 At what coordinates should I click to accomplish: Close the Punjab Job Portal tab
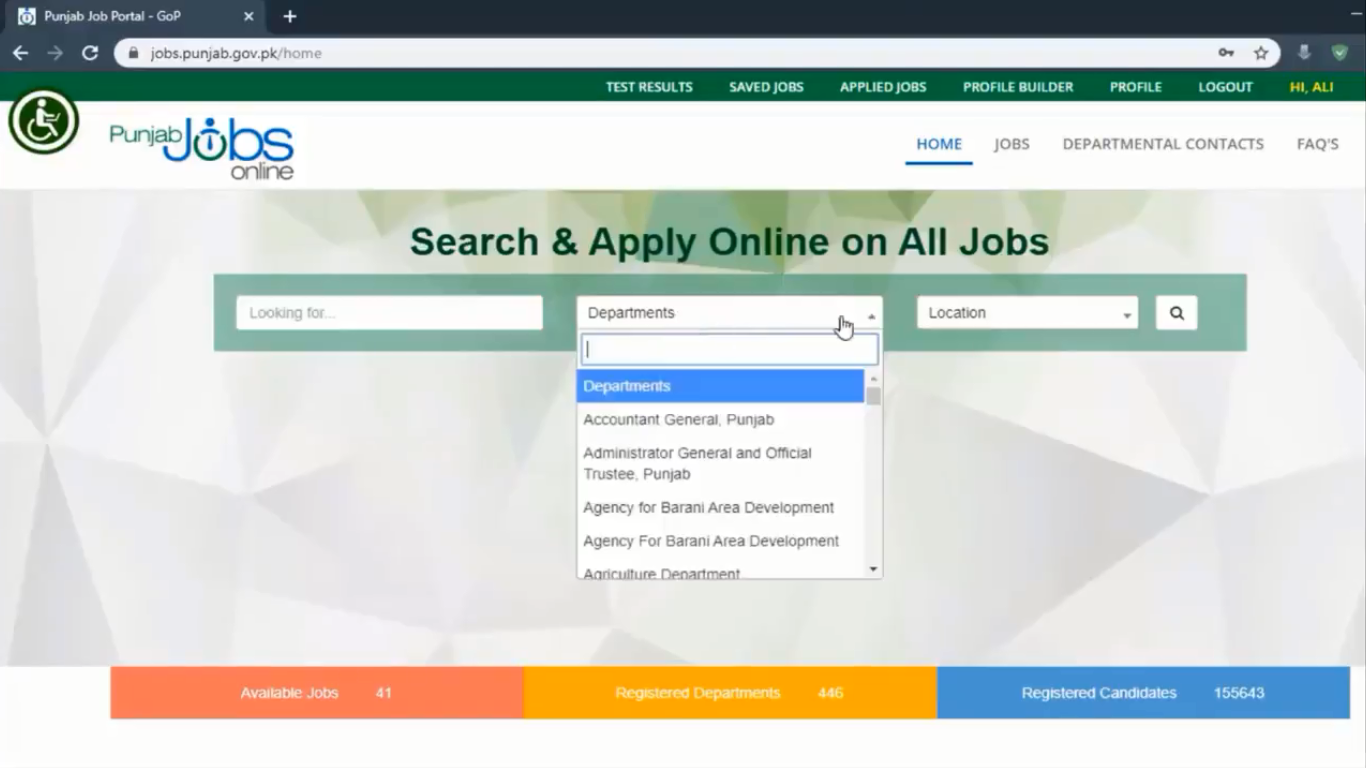click(249, 17)
